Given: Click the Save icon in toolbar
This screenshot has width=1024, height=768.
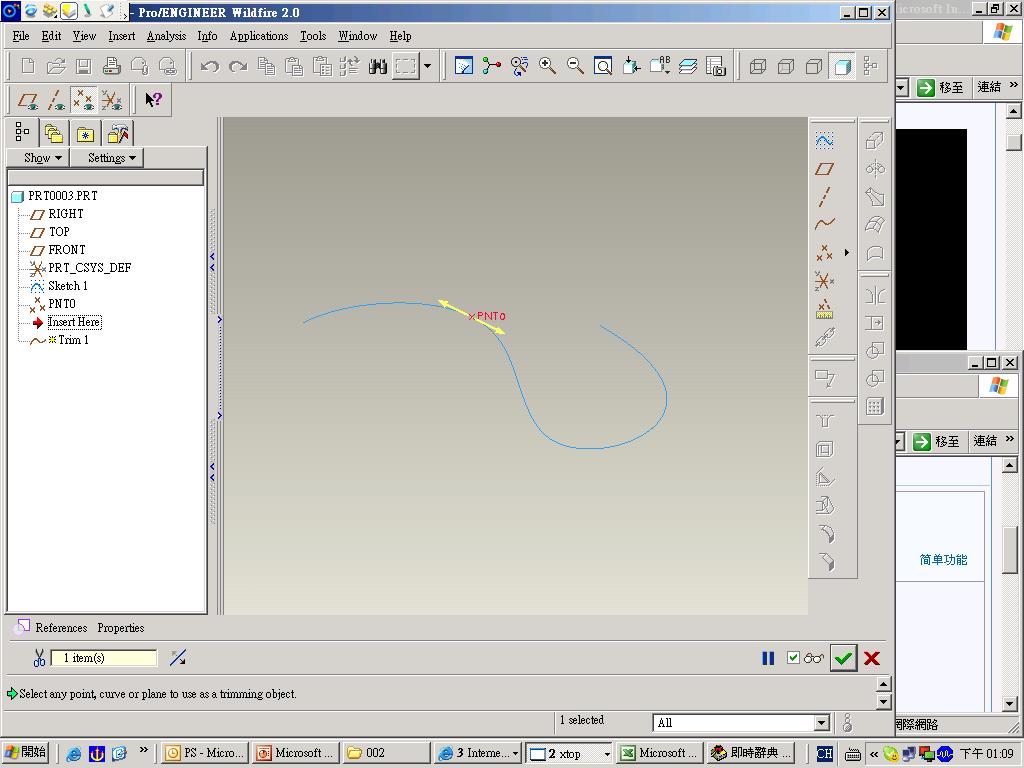Looking at the screenshot, I should [84, 66].
